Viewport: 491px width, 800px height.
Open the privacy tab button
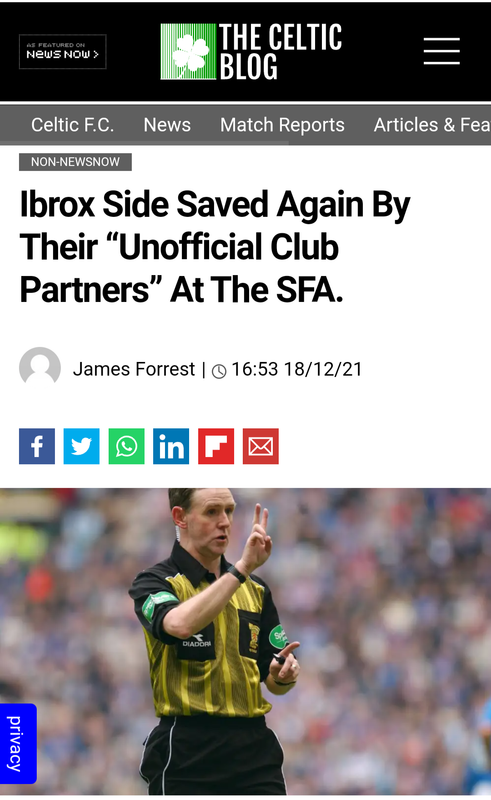tap(18, 743)
